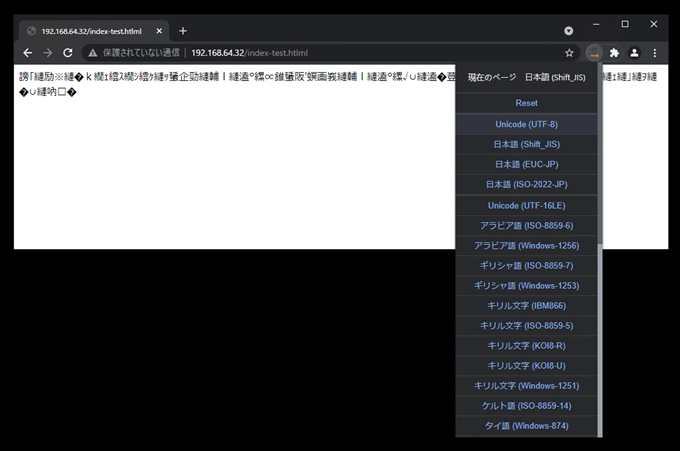Bookmark this page with the star icon
Viewport: 680px width, 451px height.
coord(569,53)
